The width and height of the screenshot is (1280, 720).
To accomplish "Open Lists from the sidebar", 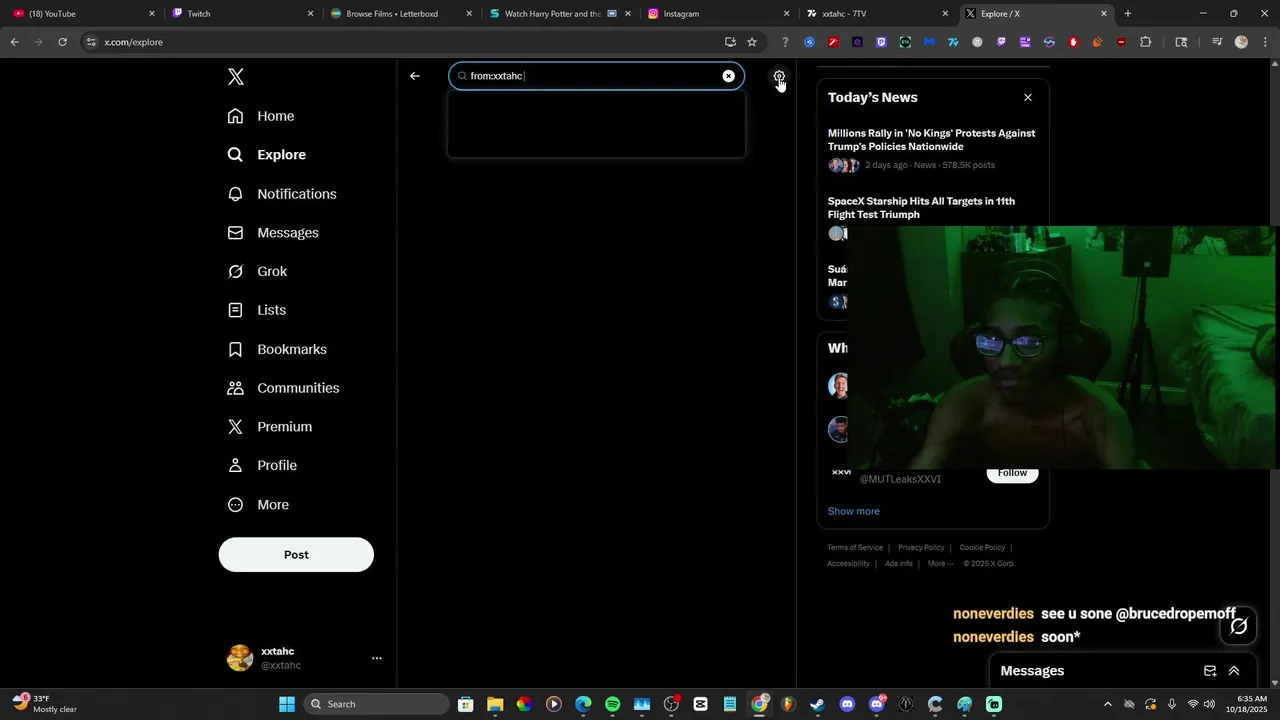I will click(257, 310).
